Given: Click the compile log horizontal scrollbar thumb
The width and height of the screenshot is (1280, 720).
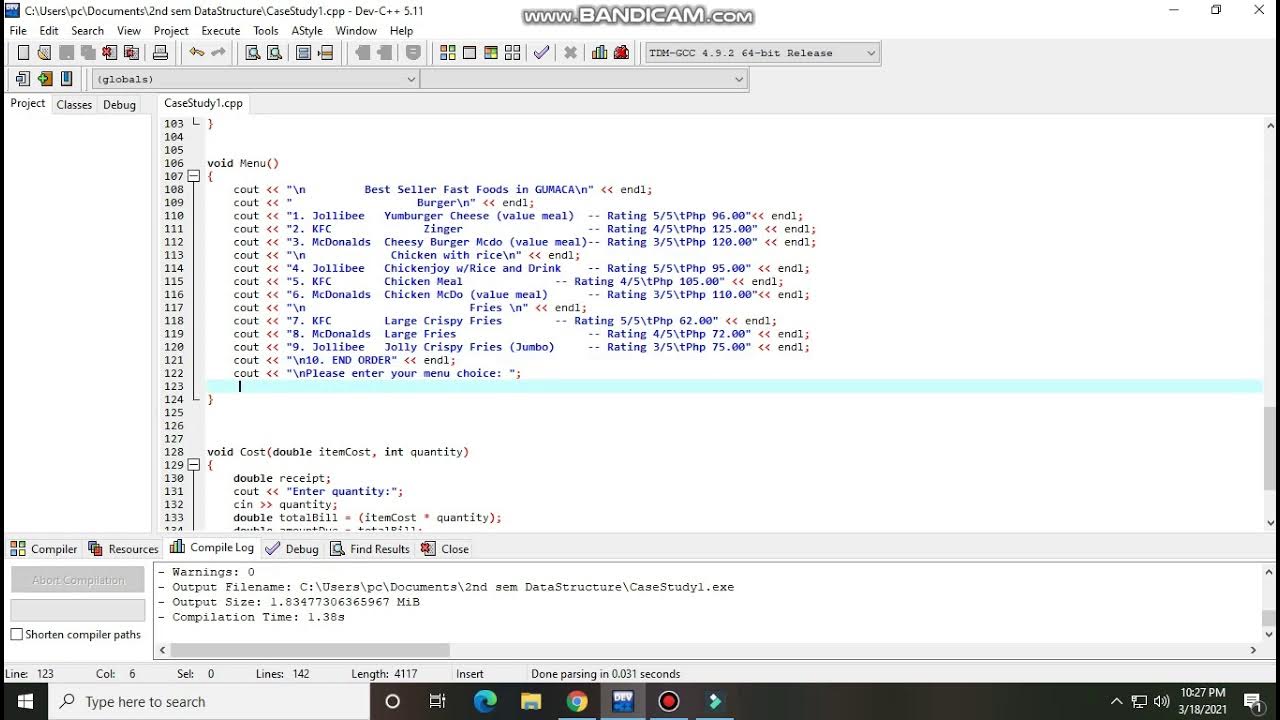Looking at the screenshot, I should click(309, 650).
